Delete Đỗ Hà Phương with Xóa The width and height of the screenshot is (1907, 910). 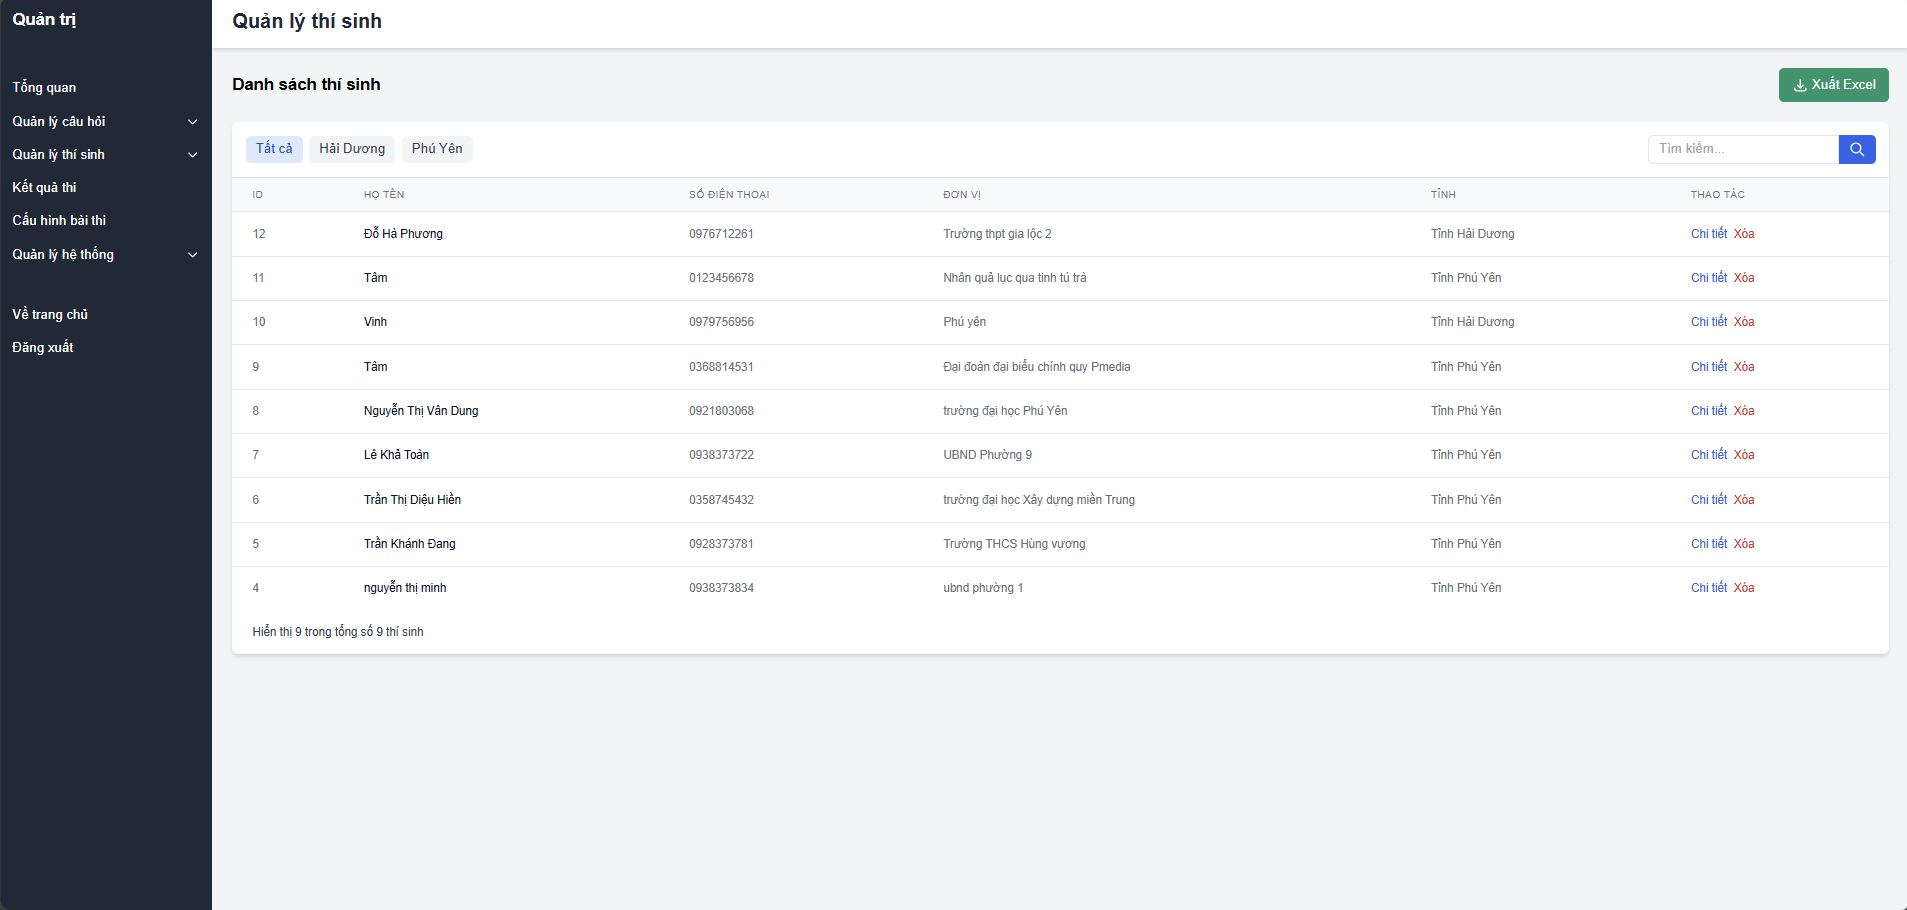click(1744, 234)
